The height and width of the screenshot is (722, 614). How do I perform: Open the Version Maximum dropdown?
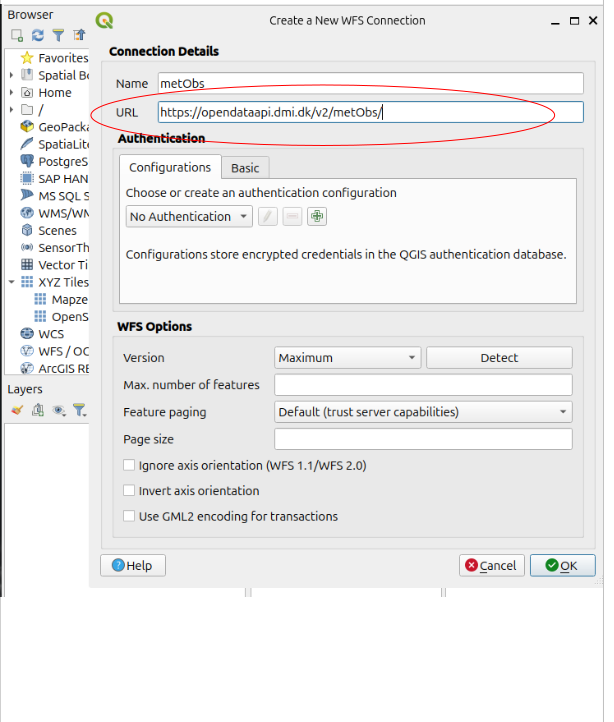347,358
